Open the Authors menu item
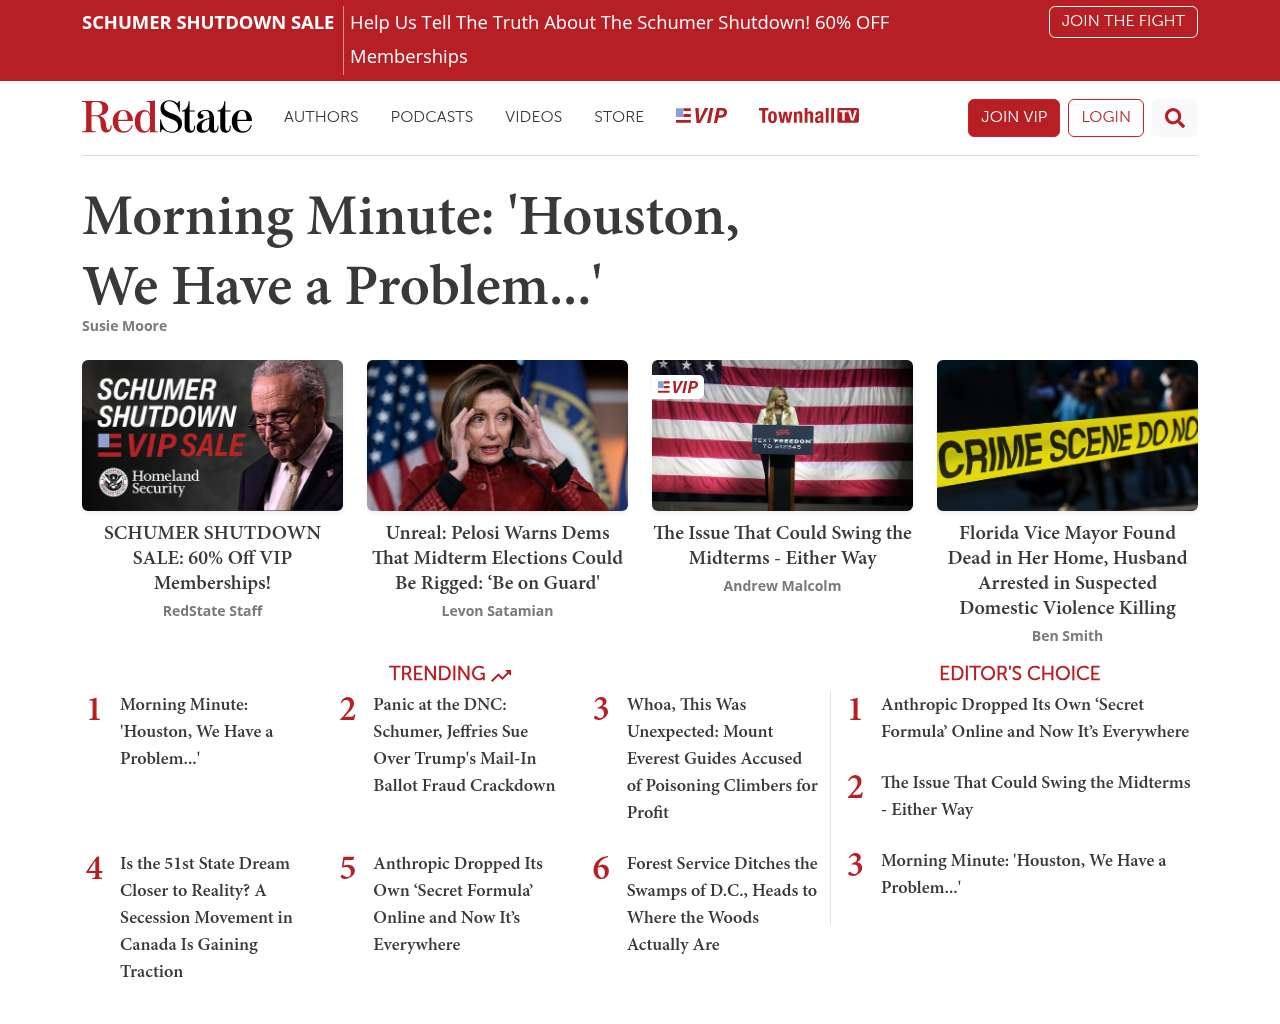The width and height of the screenshot is (1280, 1024). click(x=321, y=117)
